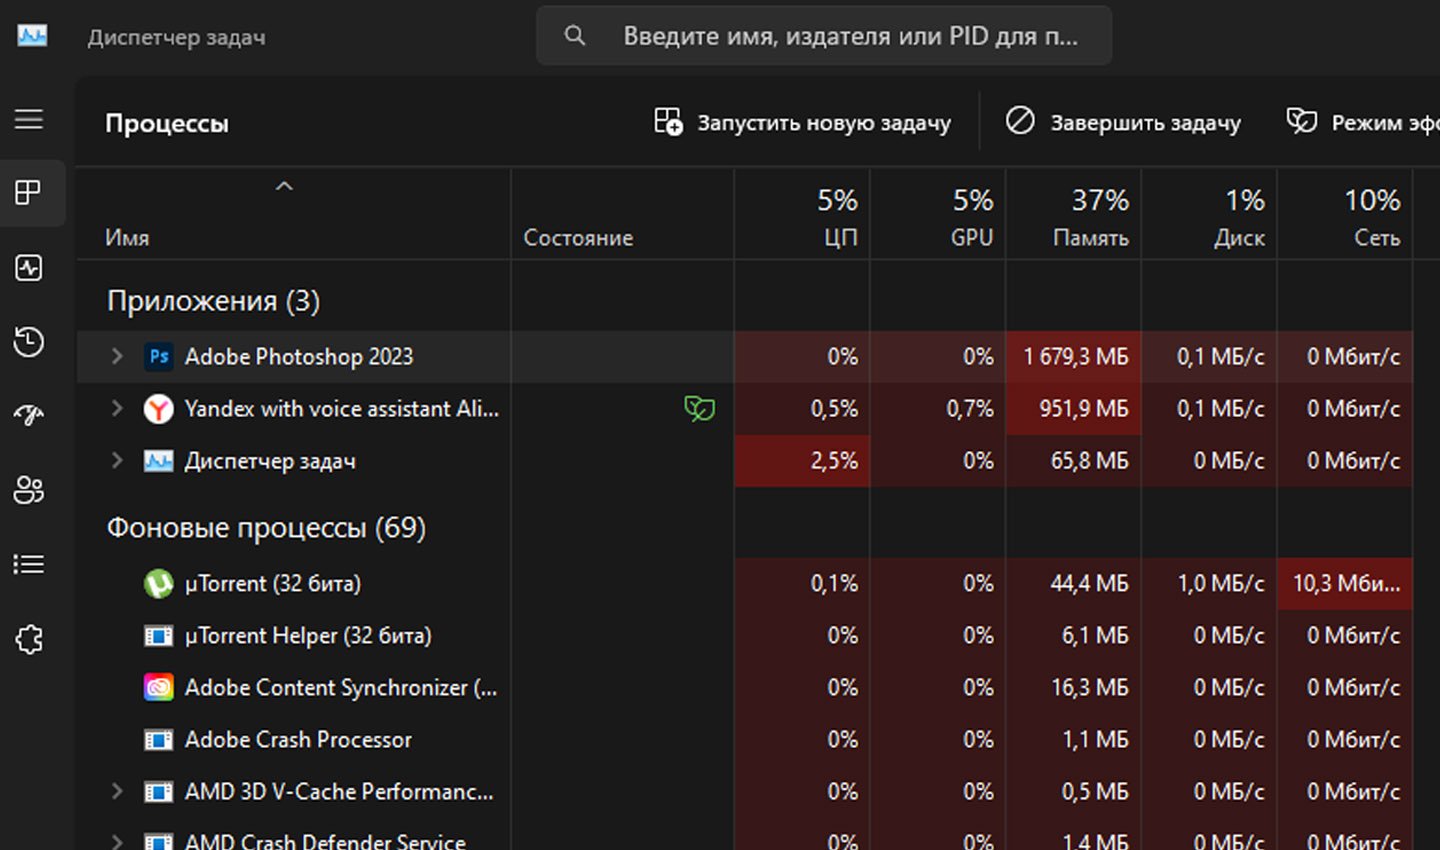
Task: Open the Services puzzle-piece sidebar icon
Action: pyautogui.click(x=29, y=639)
